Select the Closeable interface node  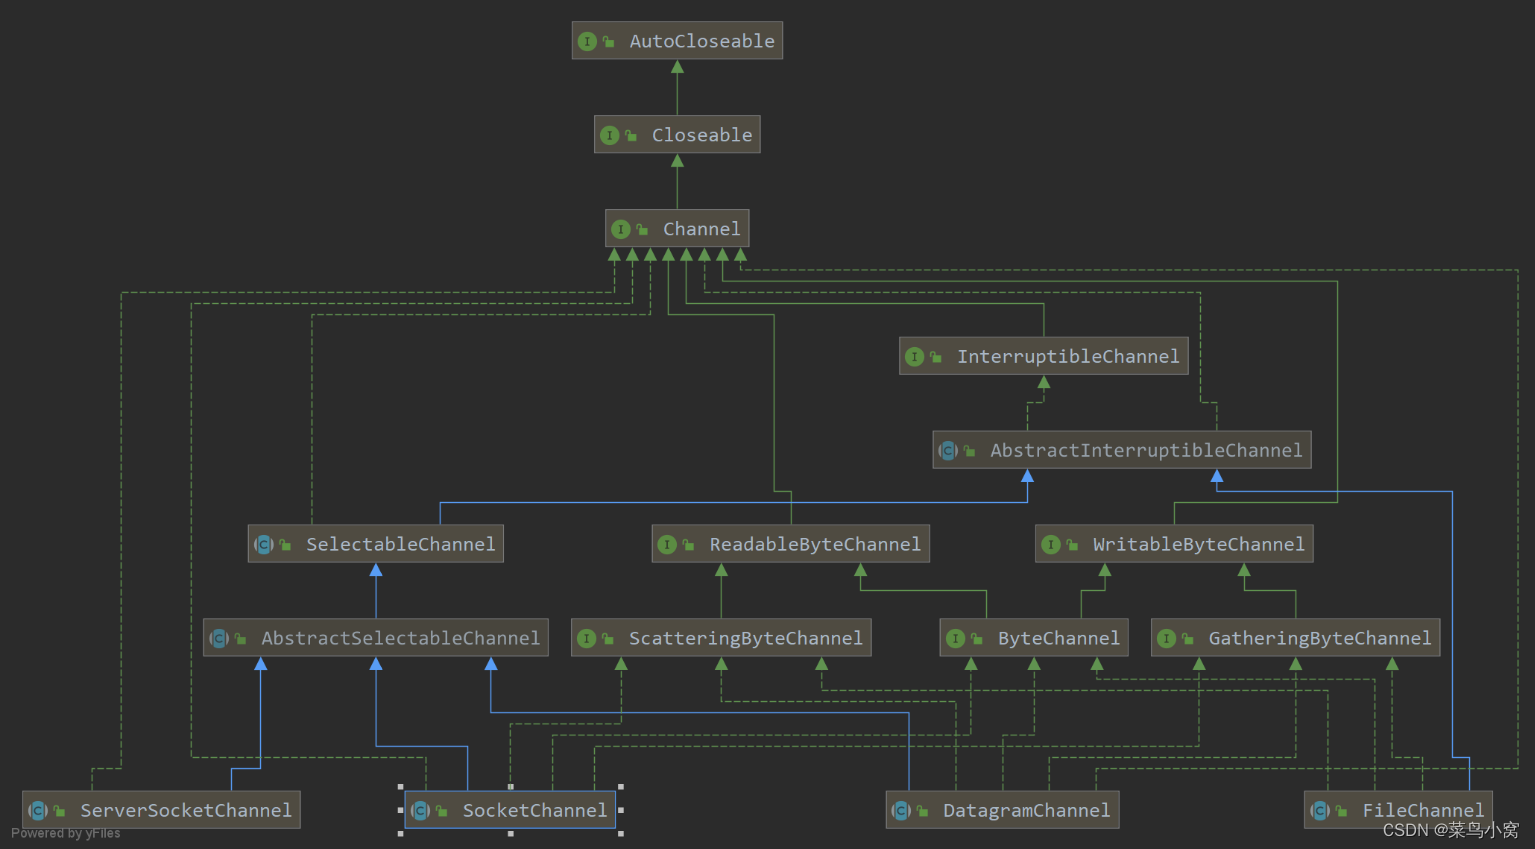[677, 135]
